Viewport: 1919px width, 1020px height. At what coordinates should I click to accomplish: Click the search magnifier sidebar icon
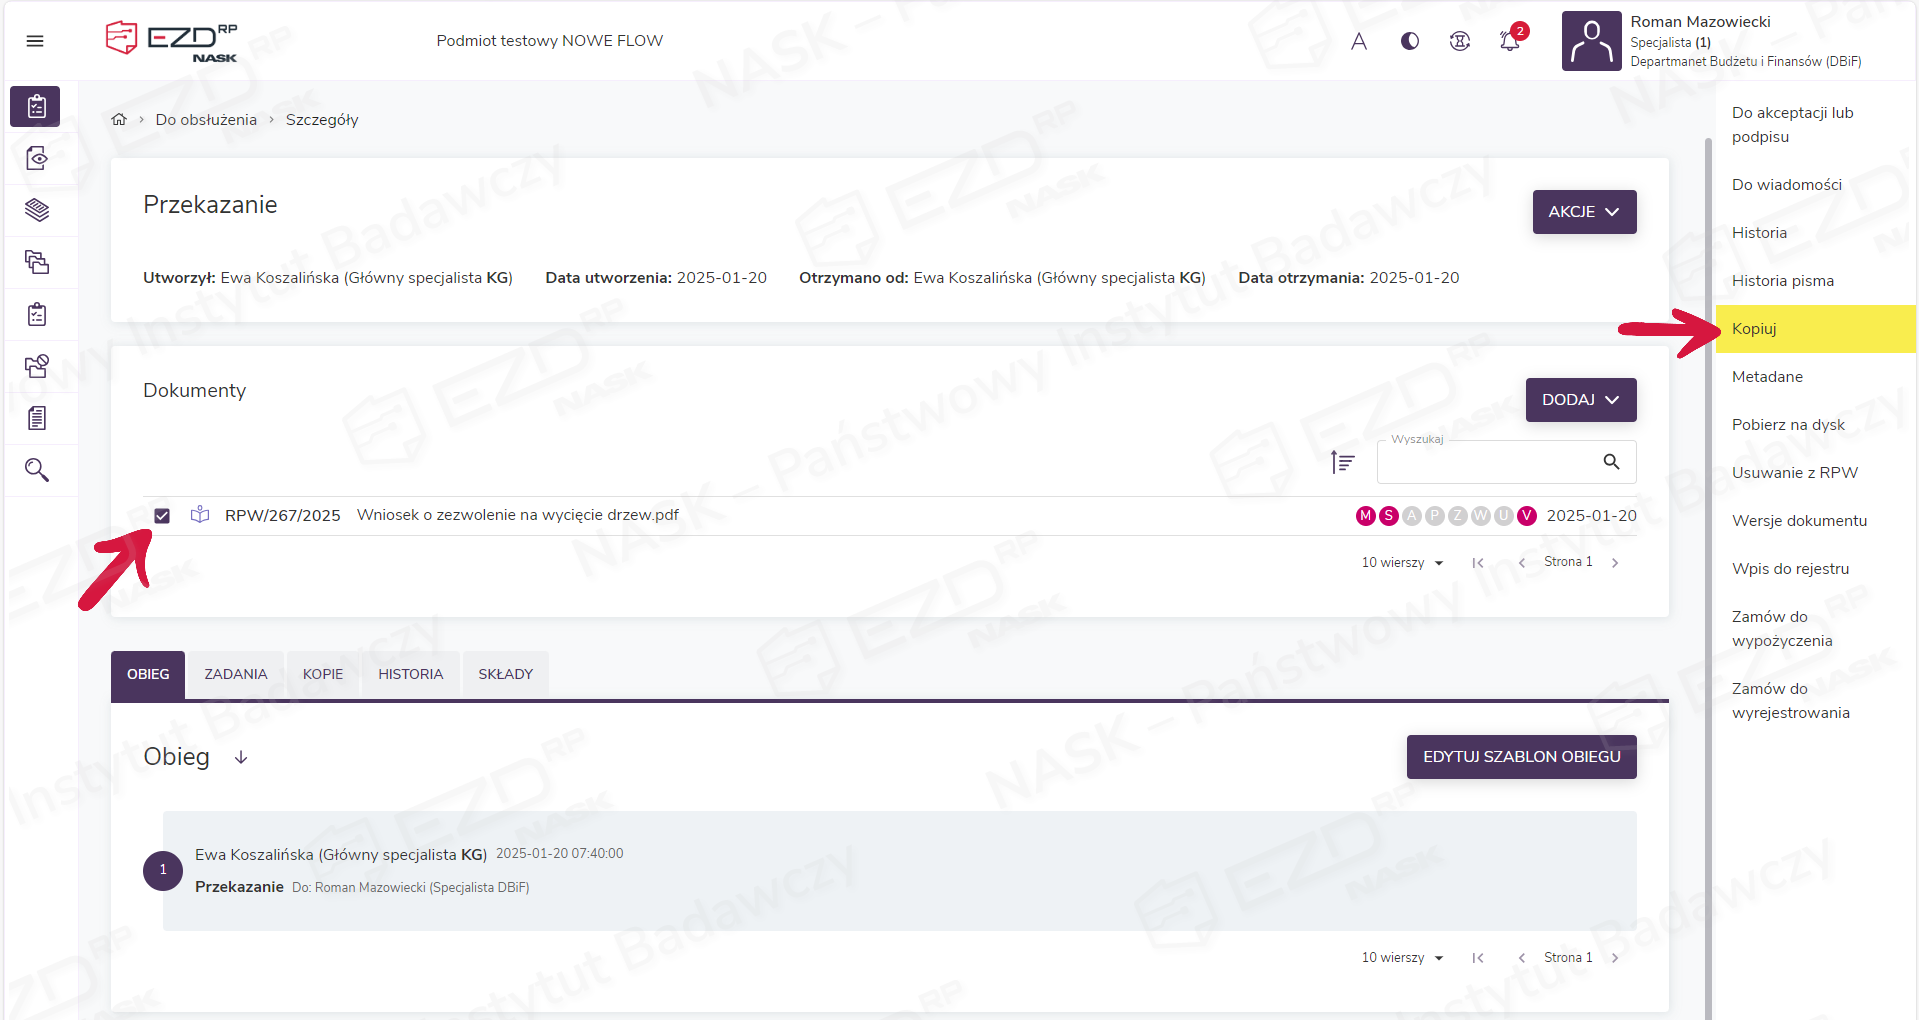coord(37,470)
